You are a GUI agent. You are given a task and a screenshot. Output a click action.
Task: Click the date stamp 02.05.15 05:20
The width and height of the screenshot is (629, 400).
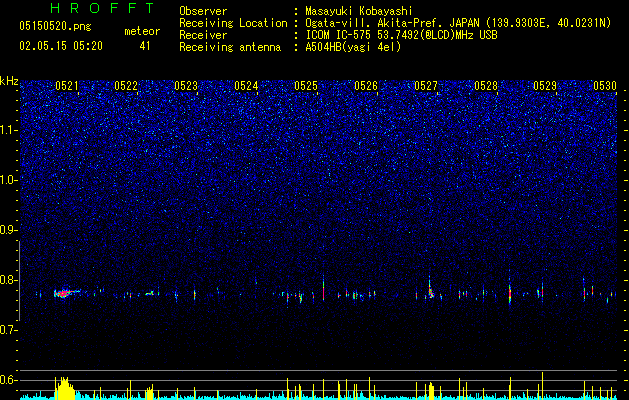pyautogui.click(x=61, y=46)
